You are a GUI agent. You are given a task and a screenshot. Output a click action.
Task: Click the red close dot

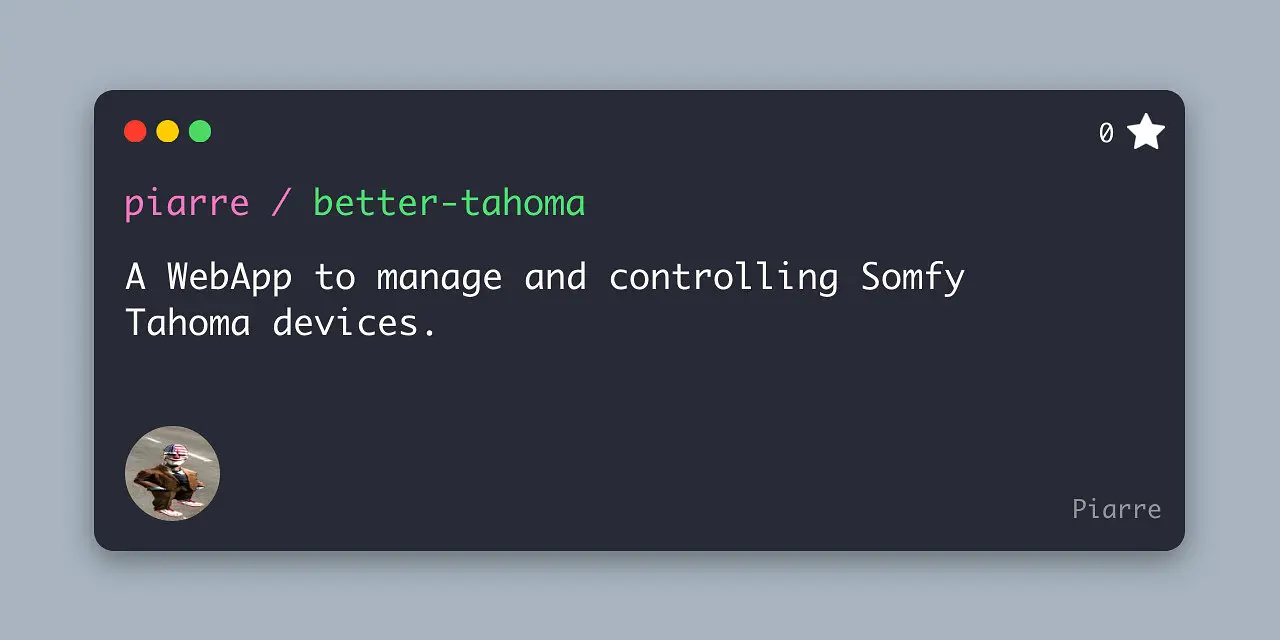point(135,131)
